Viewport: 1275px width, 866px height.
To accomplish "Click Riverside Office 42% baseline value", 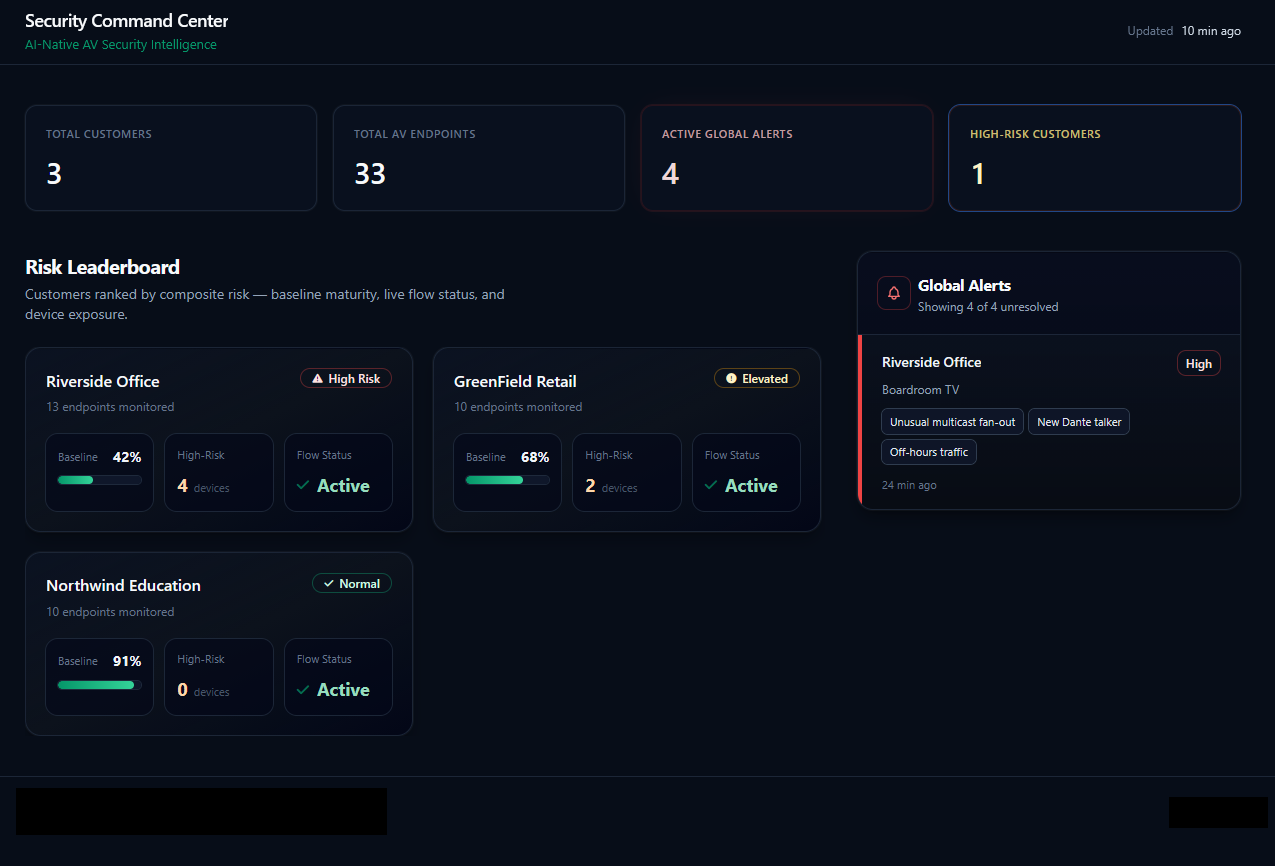I will pos(127,457).
